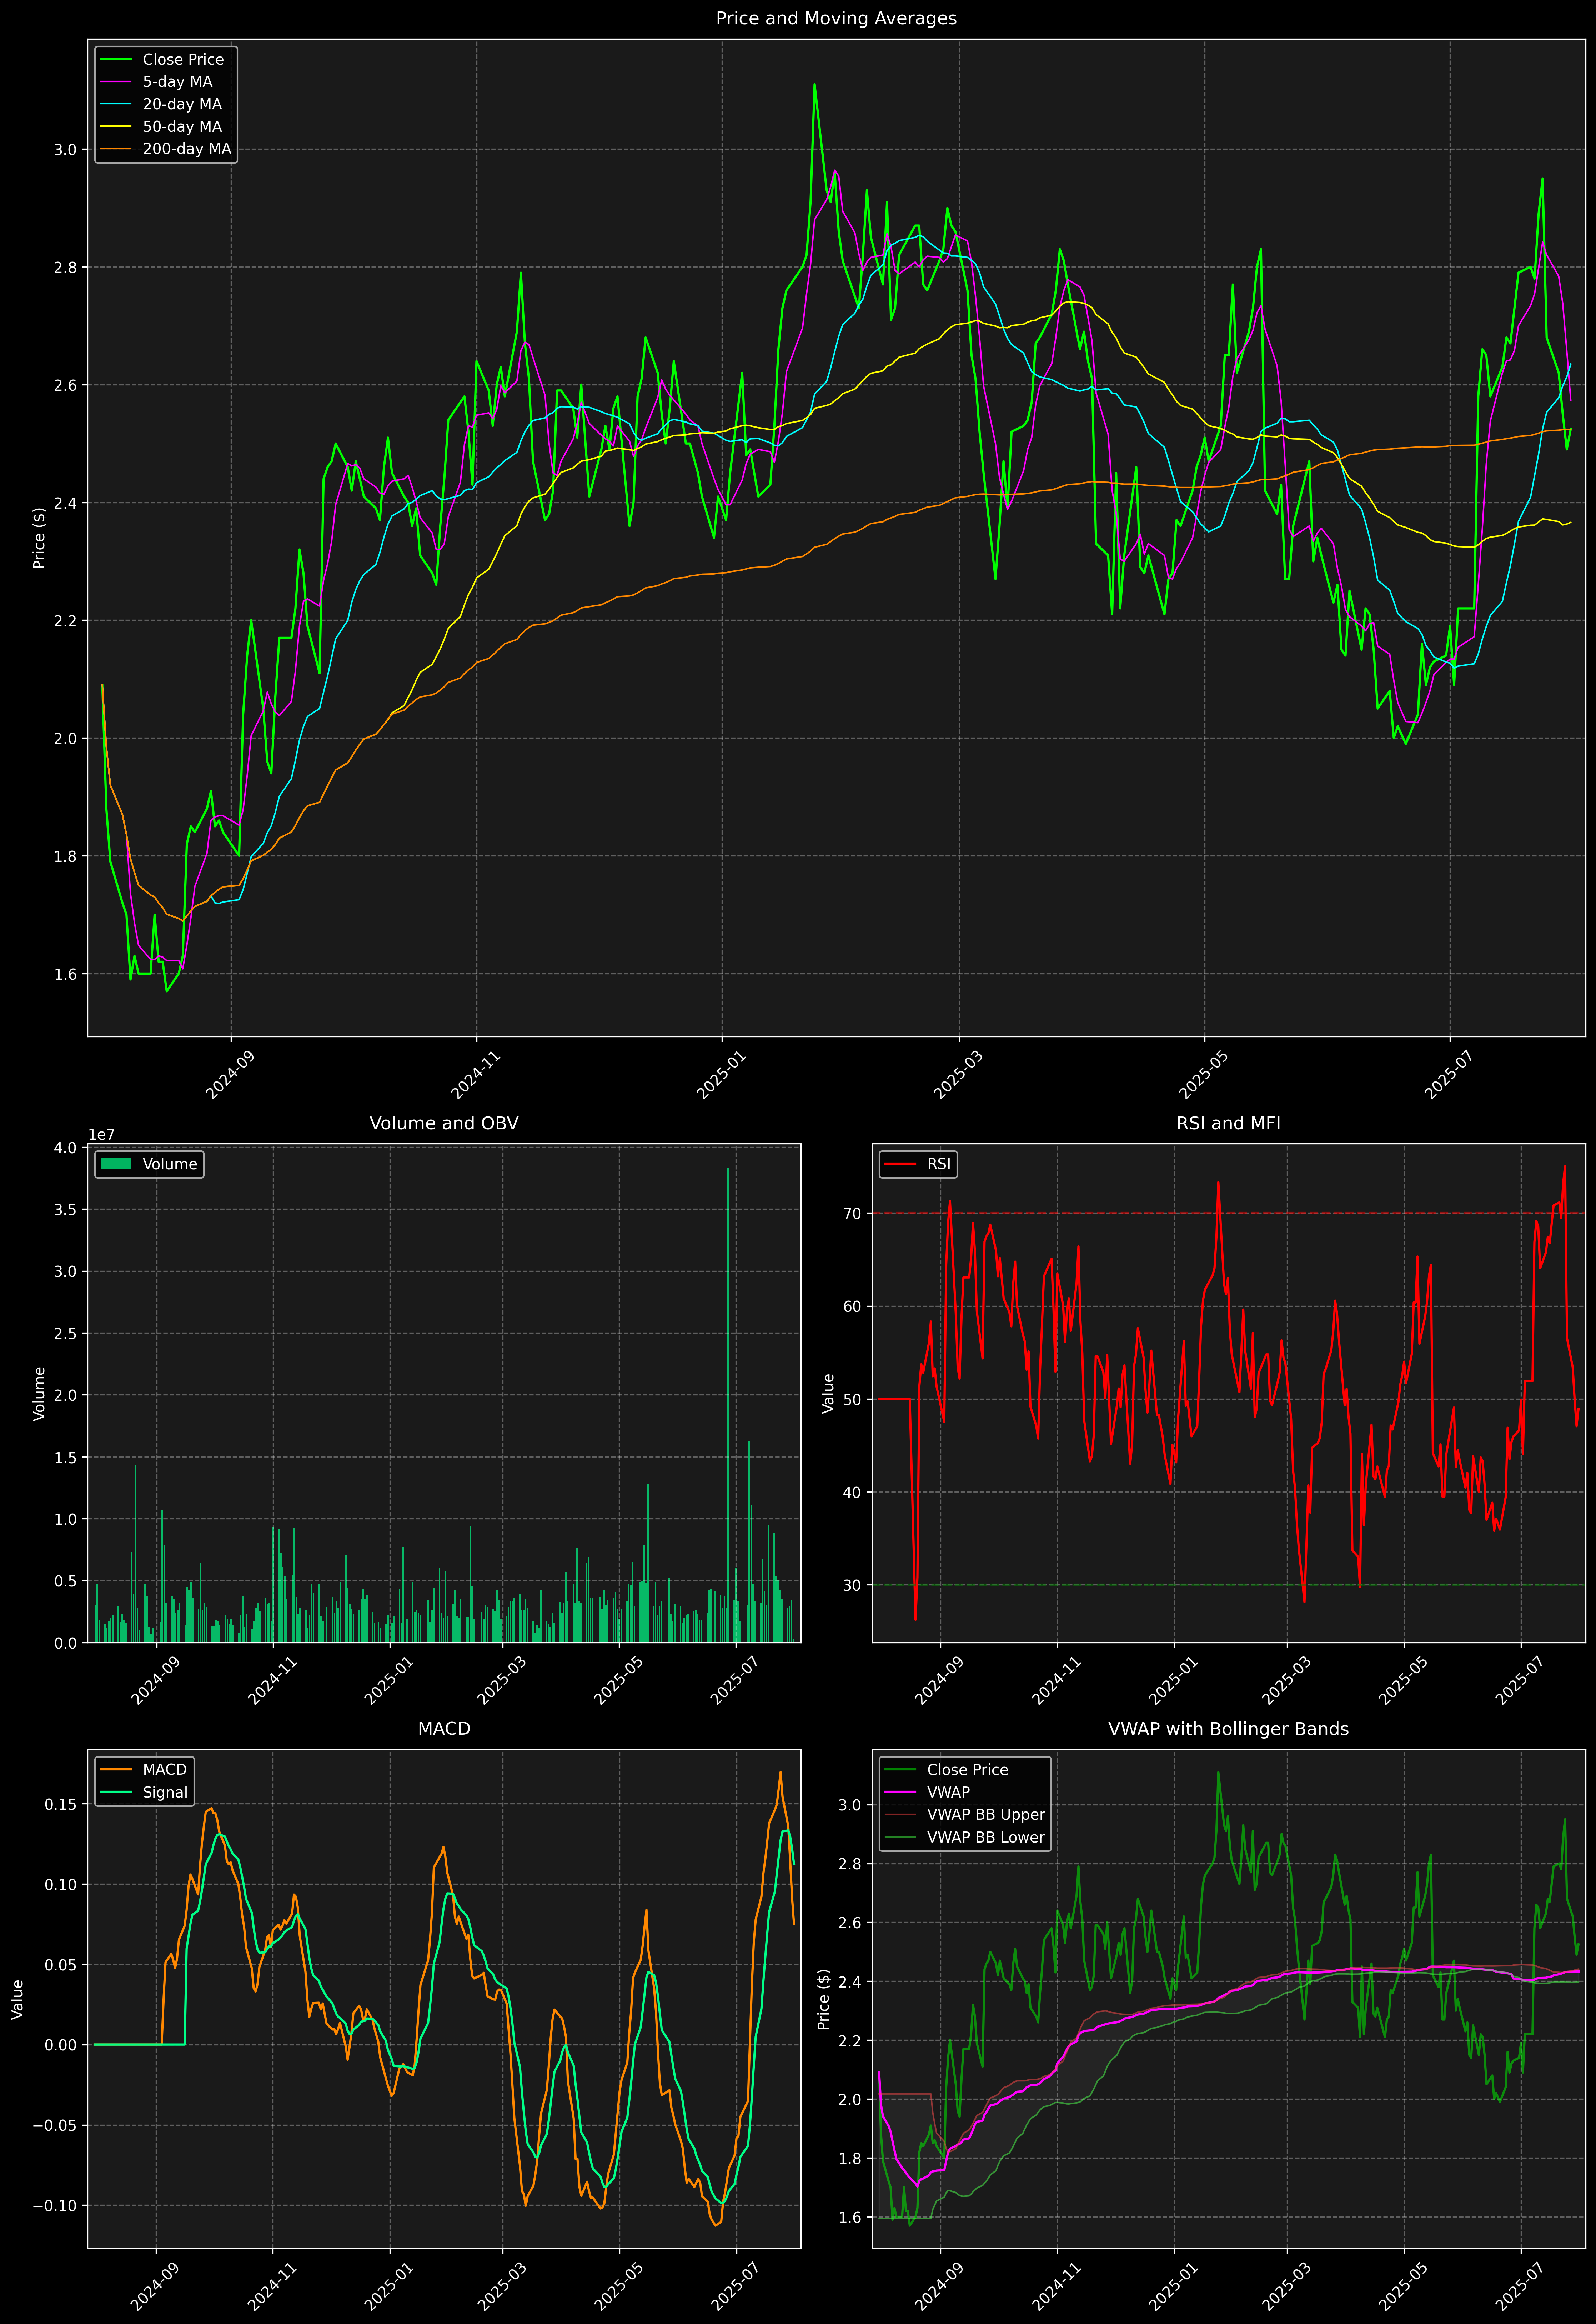Click the 'VWAP with Bollinger Bands' chart title
Screen dimensions: 1596x2324
(1228, 1729)
